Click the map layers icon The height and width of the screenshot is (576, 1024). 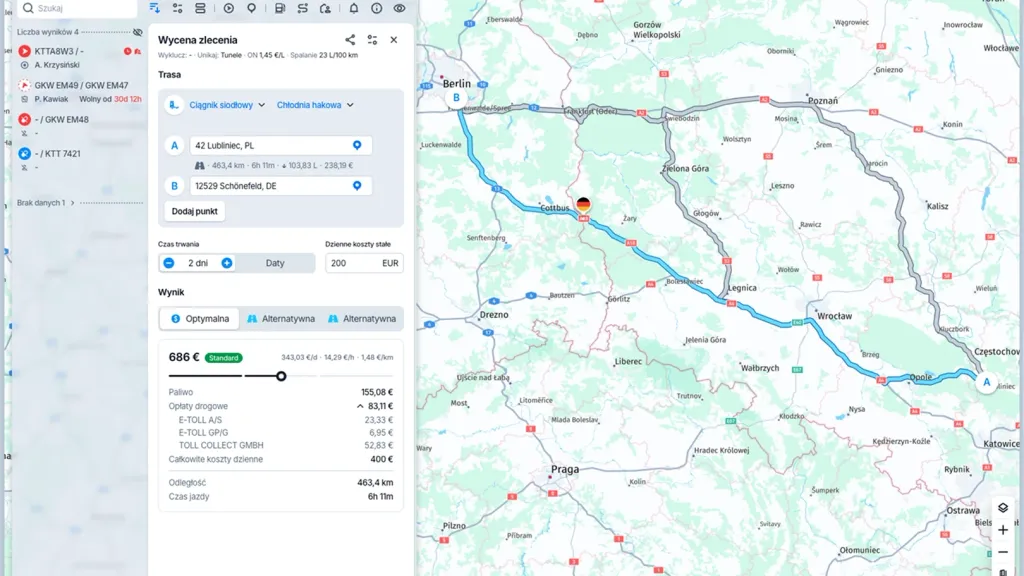tap(1003, 507)
